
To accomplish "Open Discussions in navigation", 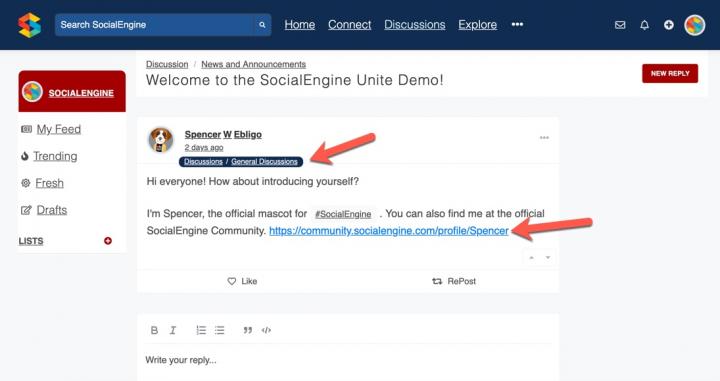I will click(415, 25).
